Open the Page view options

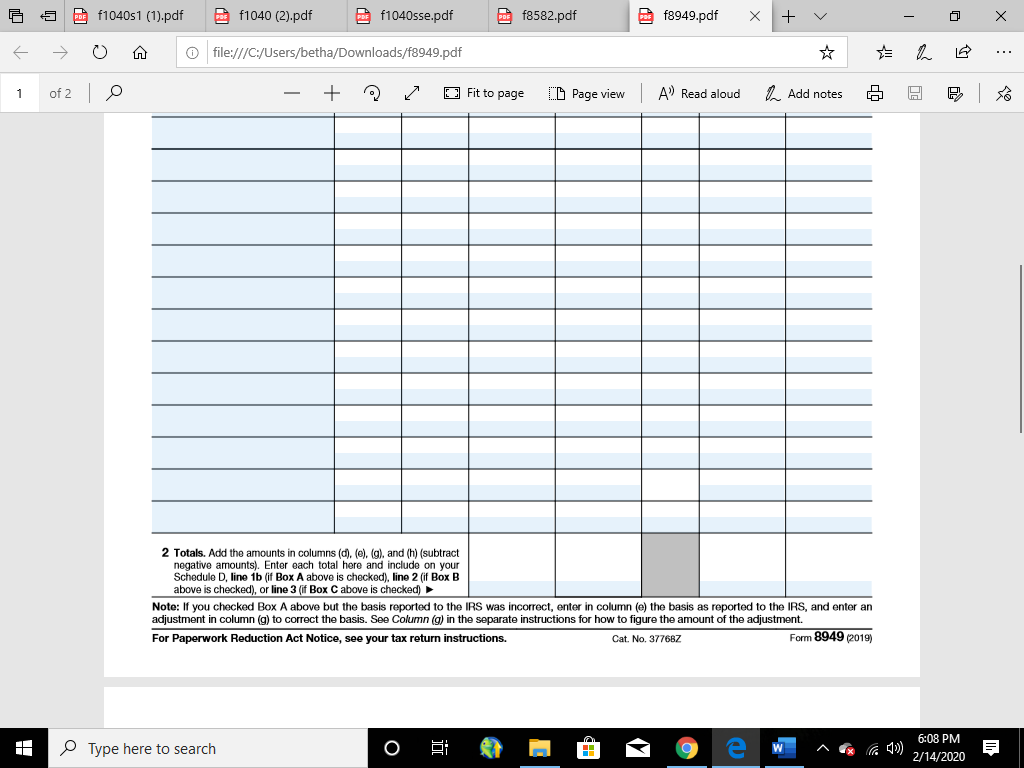tap(586, 93)
